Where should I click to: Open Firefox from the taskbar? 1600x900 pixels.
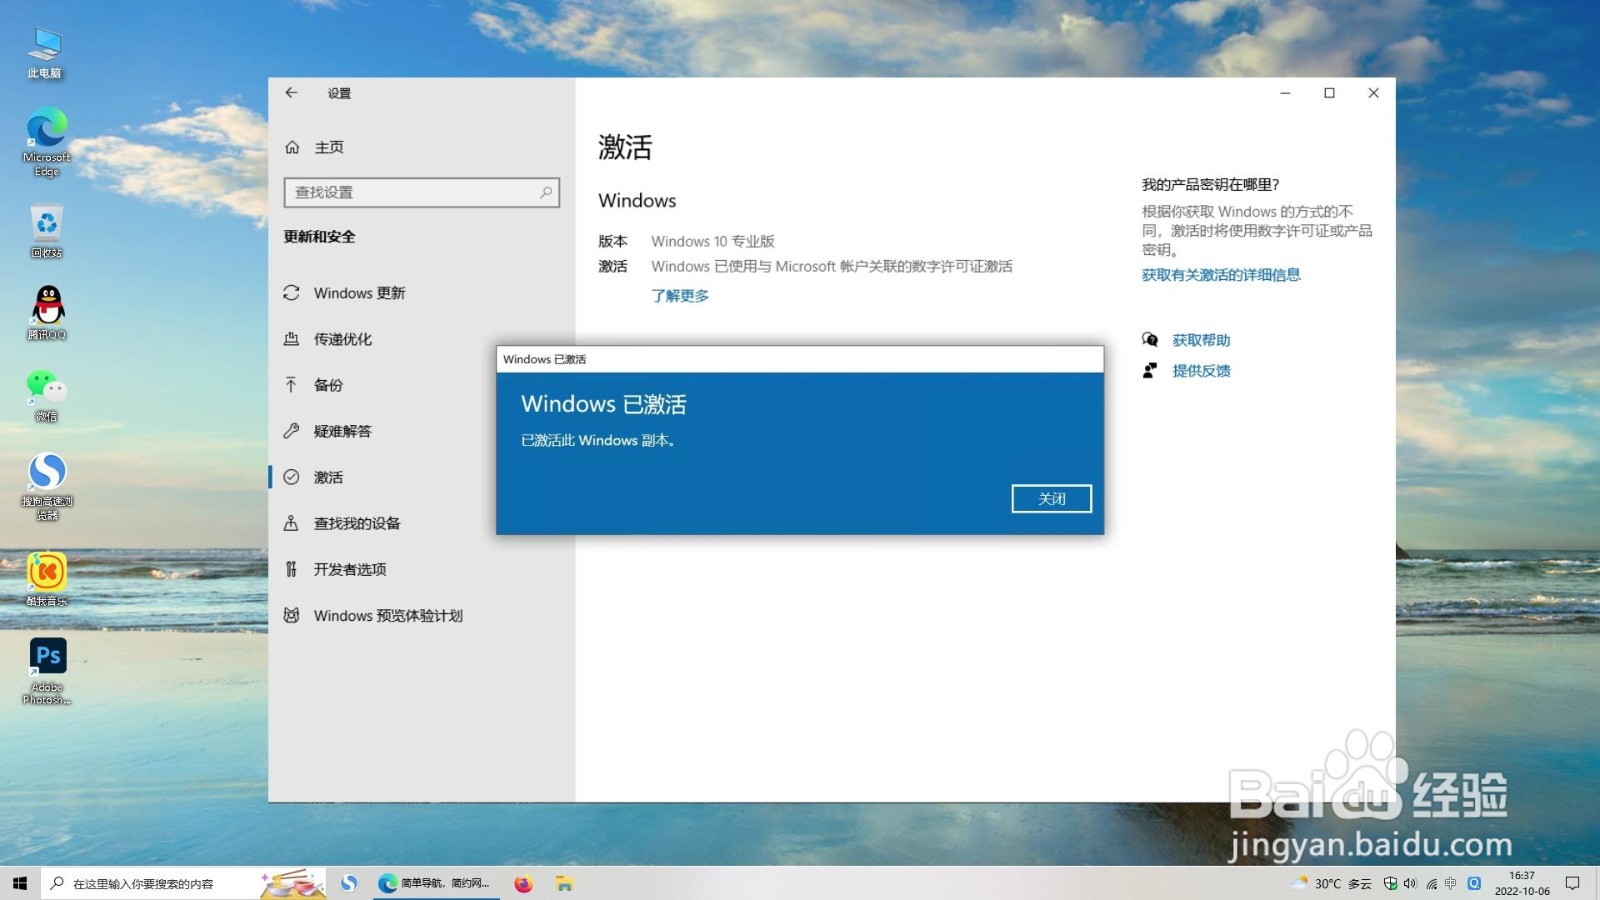pyautogui.click(x=523, y=883)
